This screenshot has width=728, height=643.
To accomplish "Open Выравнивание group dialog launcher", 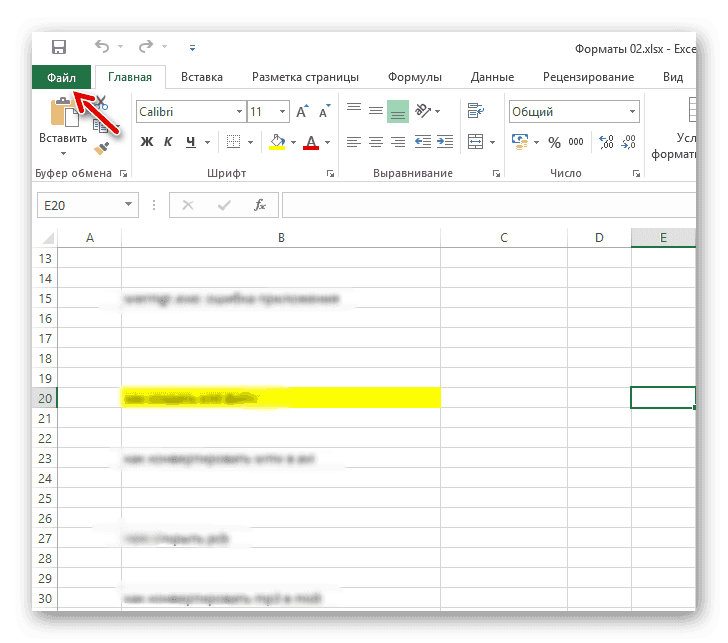I will coord(496,174).
